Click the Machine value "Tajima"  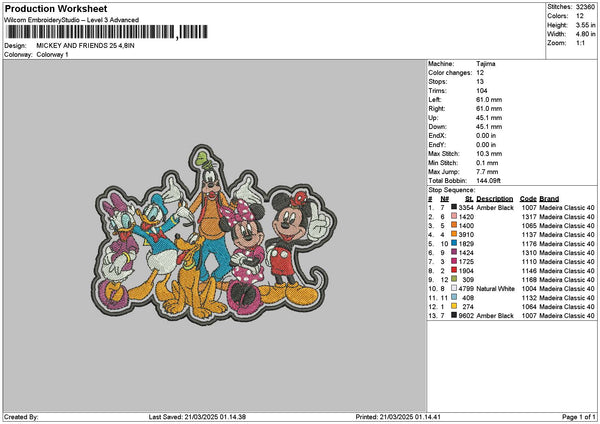click(486, 64)
